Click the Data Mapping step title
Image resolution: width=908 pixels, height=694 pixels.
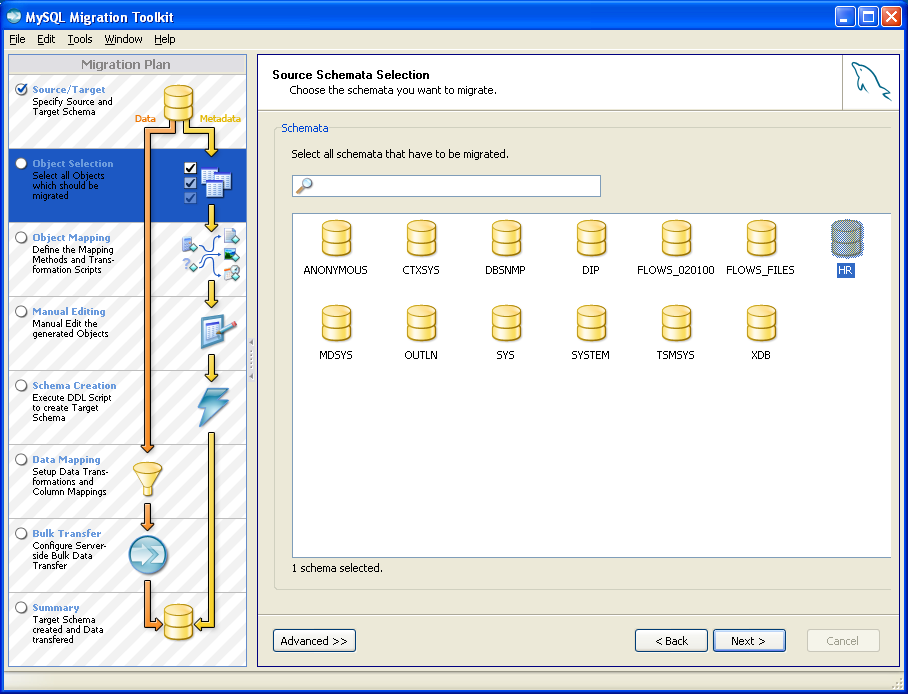click(67, 459)
